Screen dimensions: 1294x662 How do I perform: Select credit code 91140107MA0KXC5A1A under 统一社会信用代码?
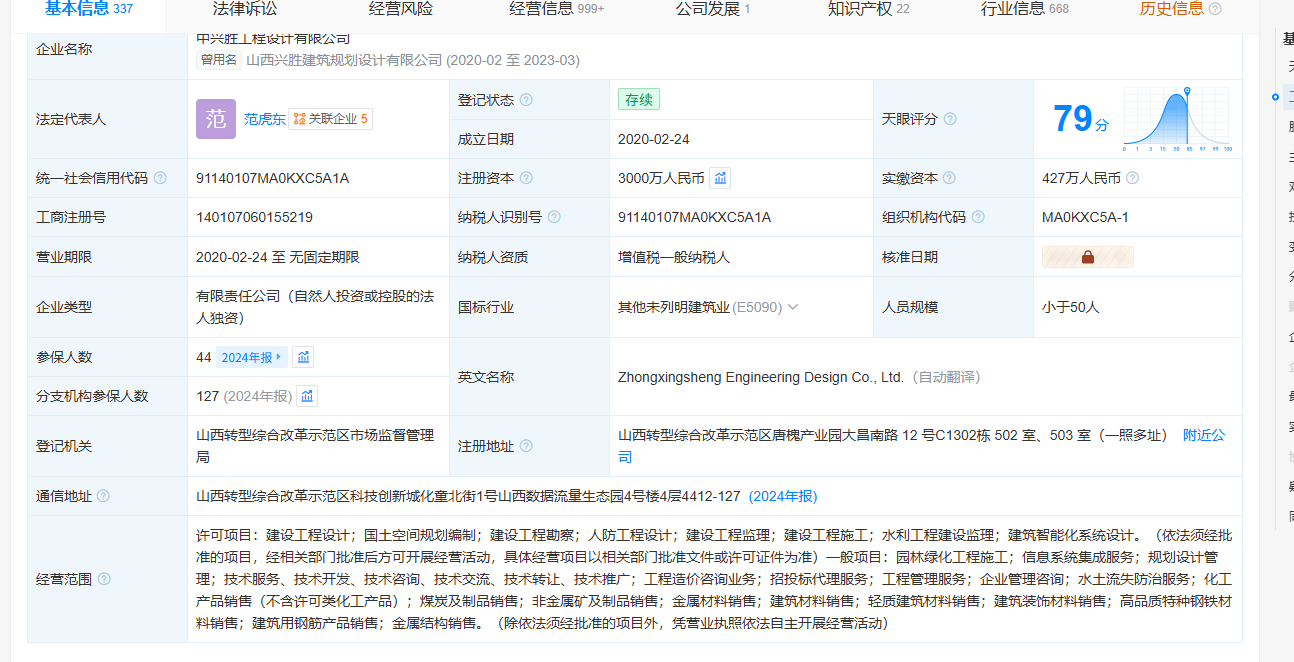coord(272,178)
